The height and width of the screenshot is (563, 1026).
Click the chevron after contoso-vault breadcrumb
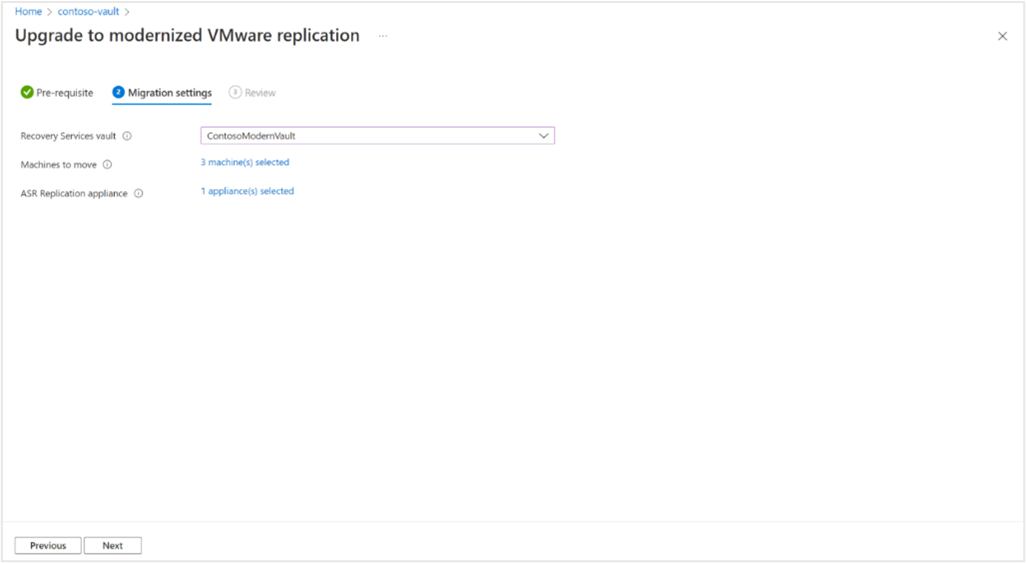127,12
